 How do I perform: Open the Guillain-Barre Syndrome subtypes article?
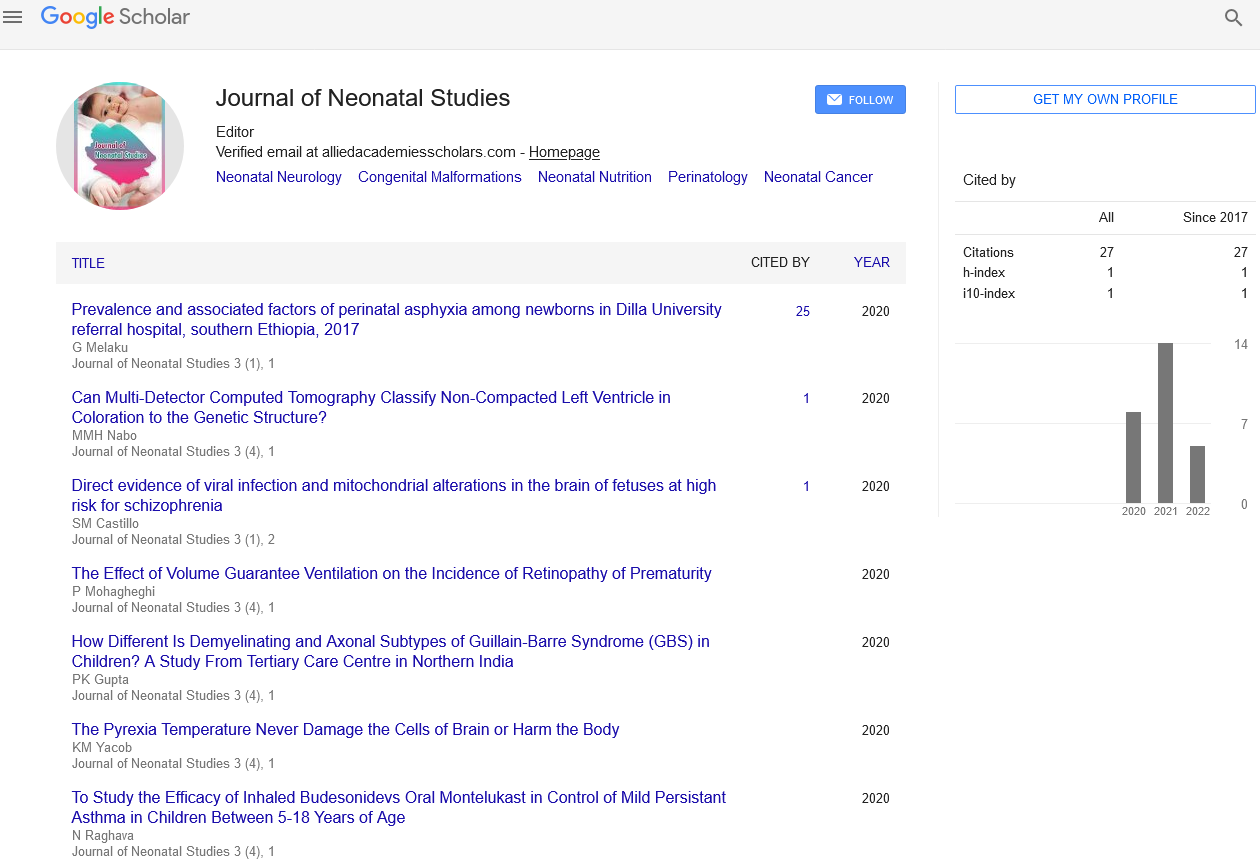point(391,652)
